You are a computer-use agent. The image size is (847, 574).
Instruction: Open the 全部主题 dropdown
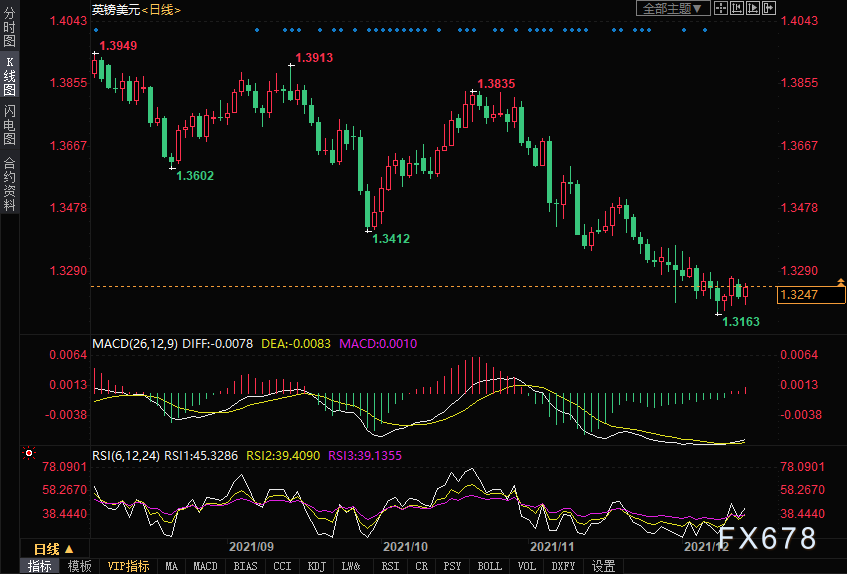tap(674, 8)
